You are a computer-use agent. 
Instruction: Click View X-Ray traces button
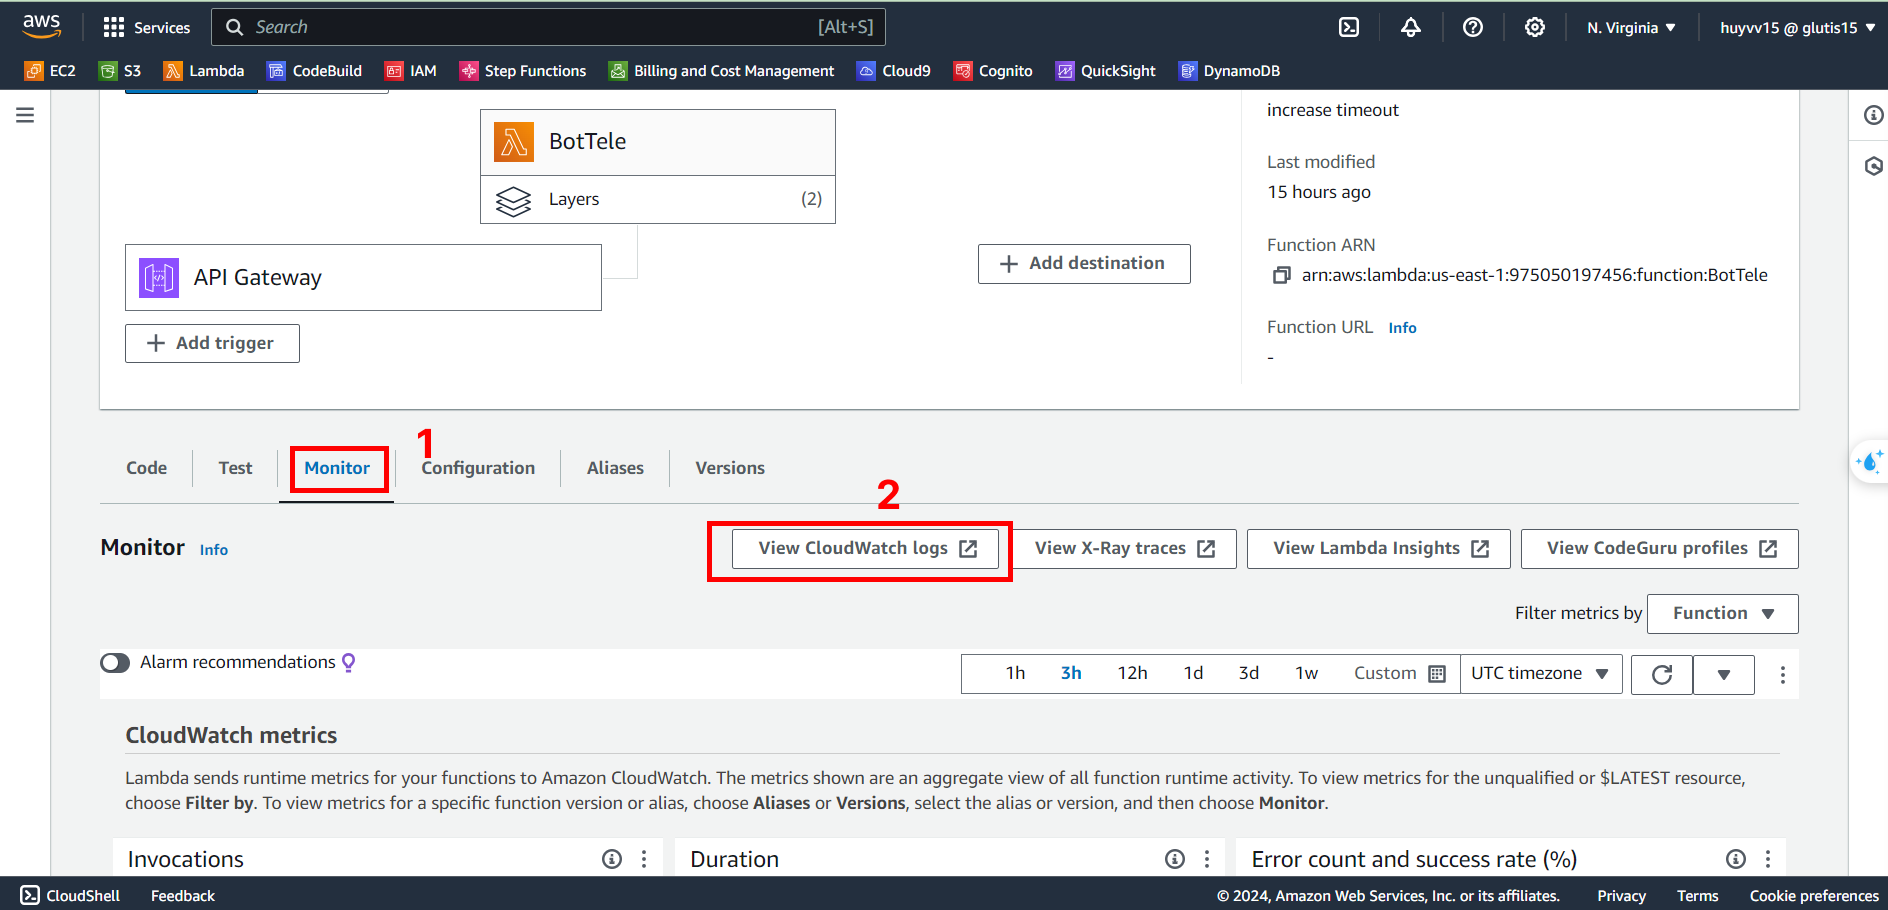pos(1124,549)
